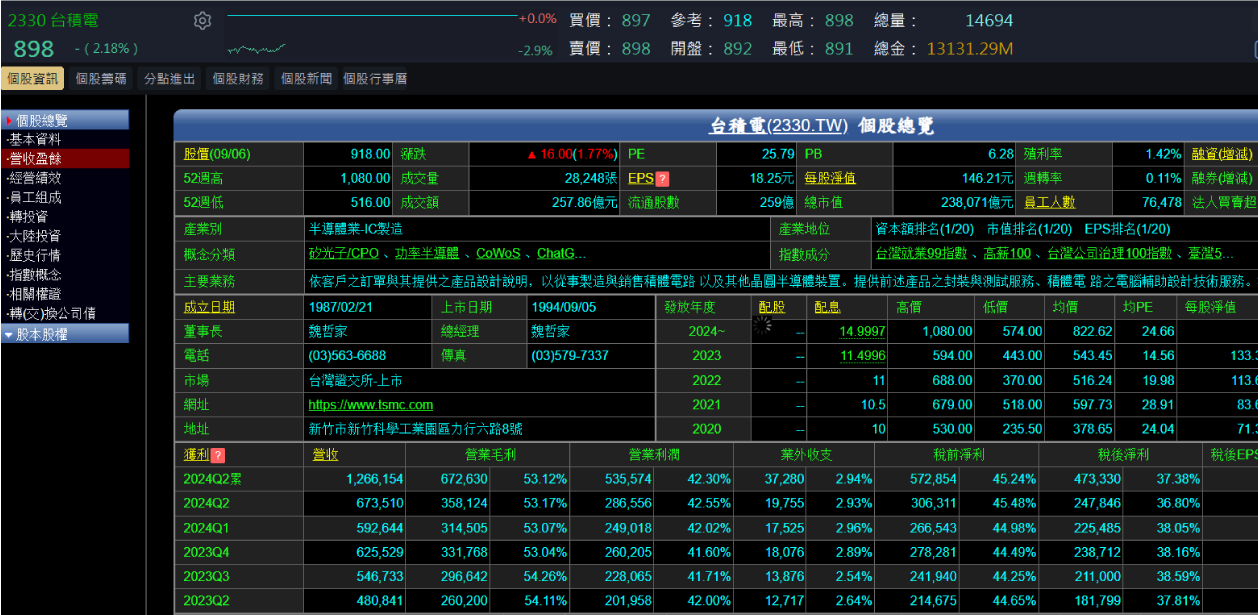The width and height of the screenshot is (1258, 615).
Task: Open the 個股行事曆 tab
Action: click(x=375, y=79)
